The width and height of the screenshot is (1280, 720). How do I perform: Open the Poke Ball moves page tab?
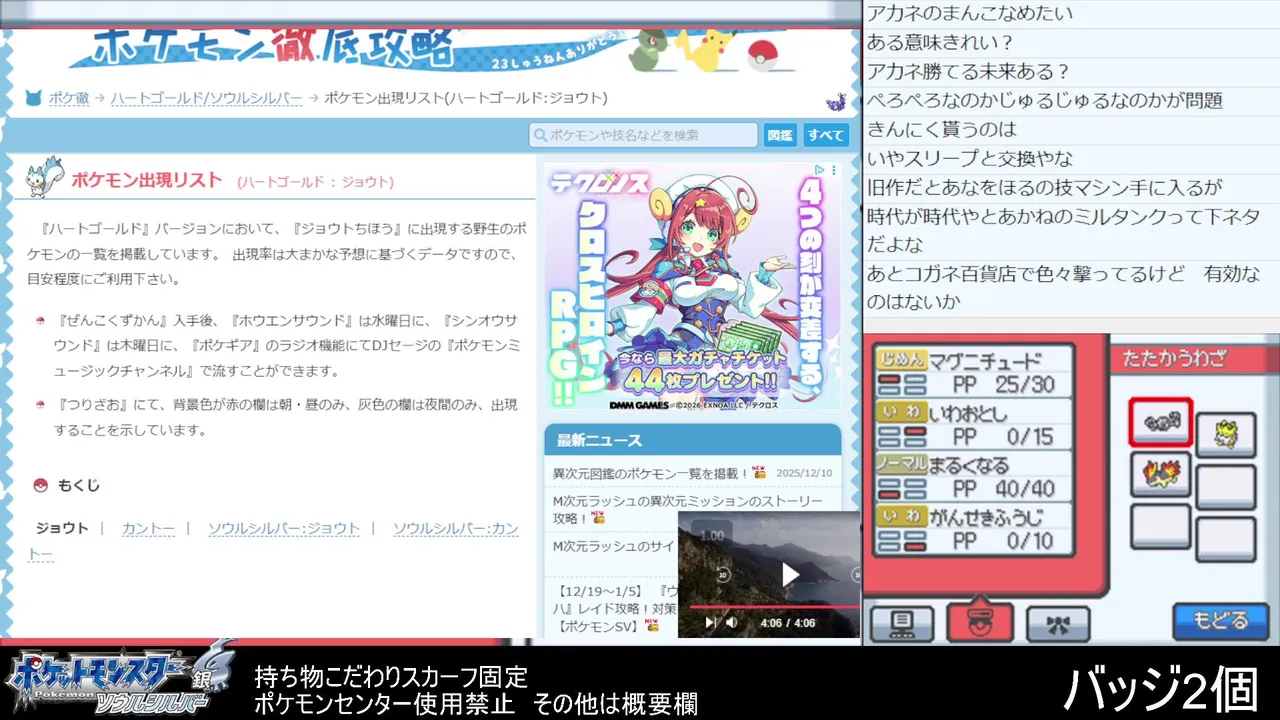coord(980,623)
